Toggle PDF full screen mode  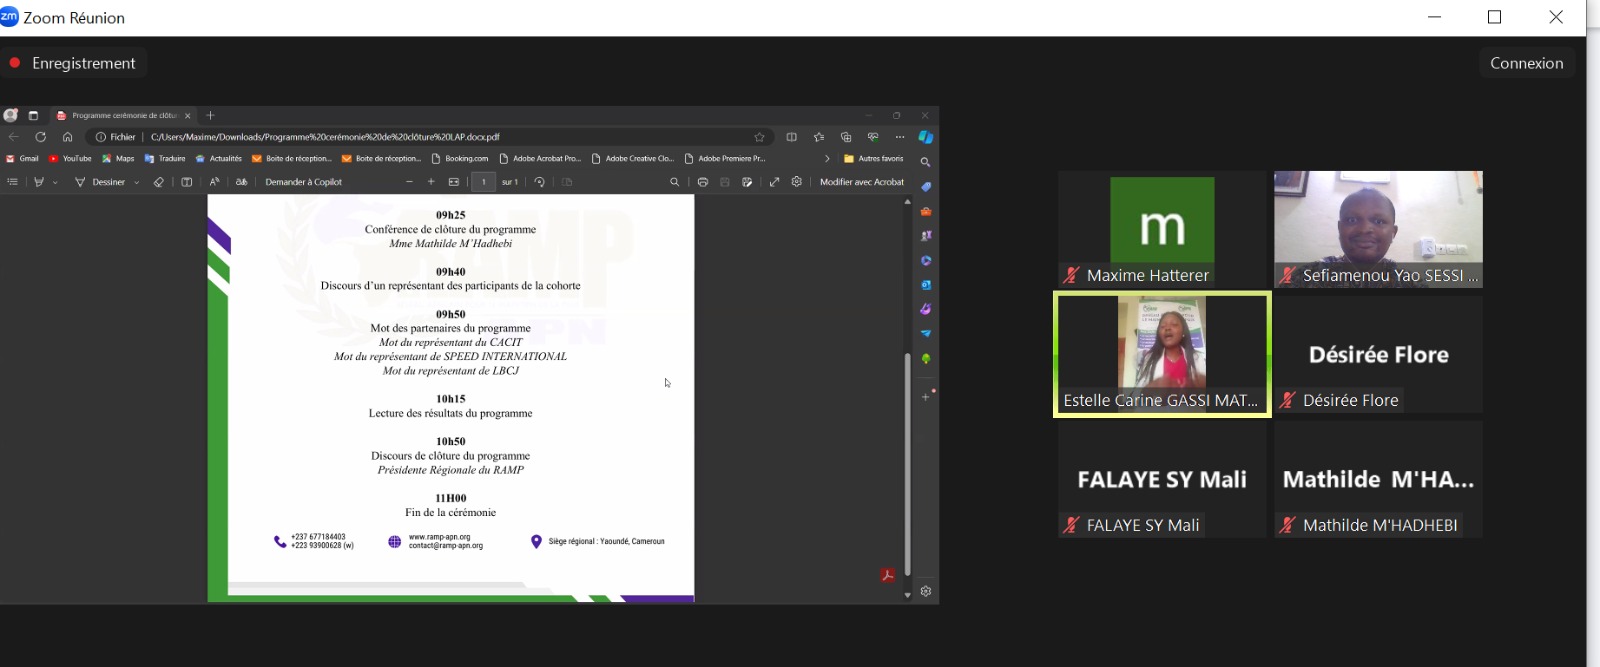774,182
